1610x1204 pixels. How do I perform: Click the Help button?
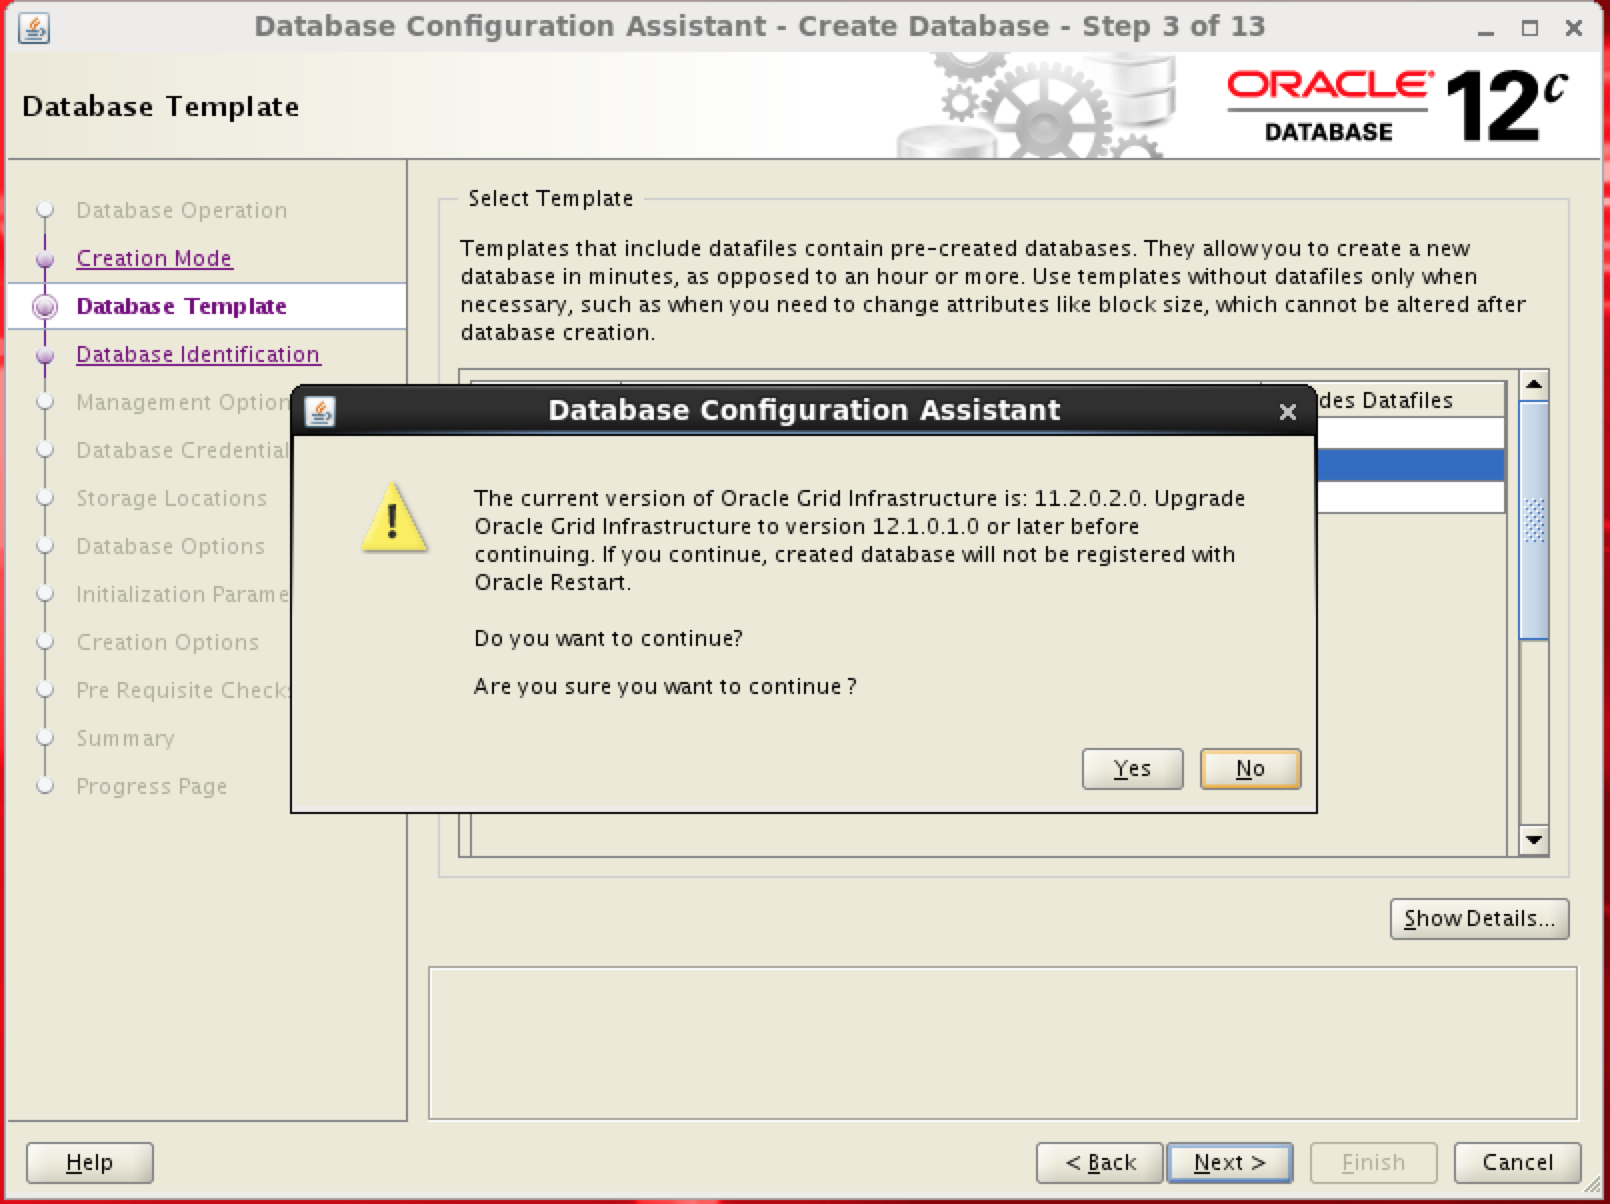pyautogui.click(x=89, y=1162)
